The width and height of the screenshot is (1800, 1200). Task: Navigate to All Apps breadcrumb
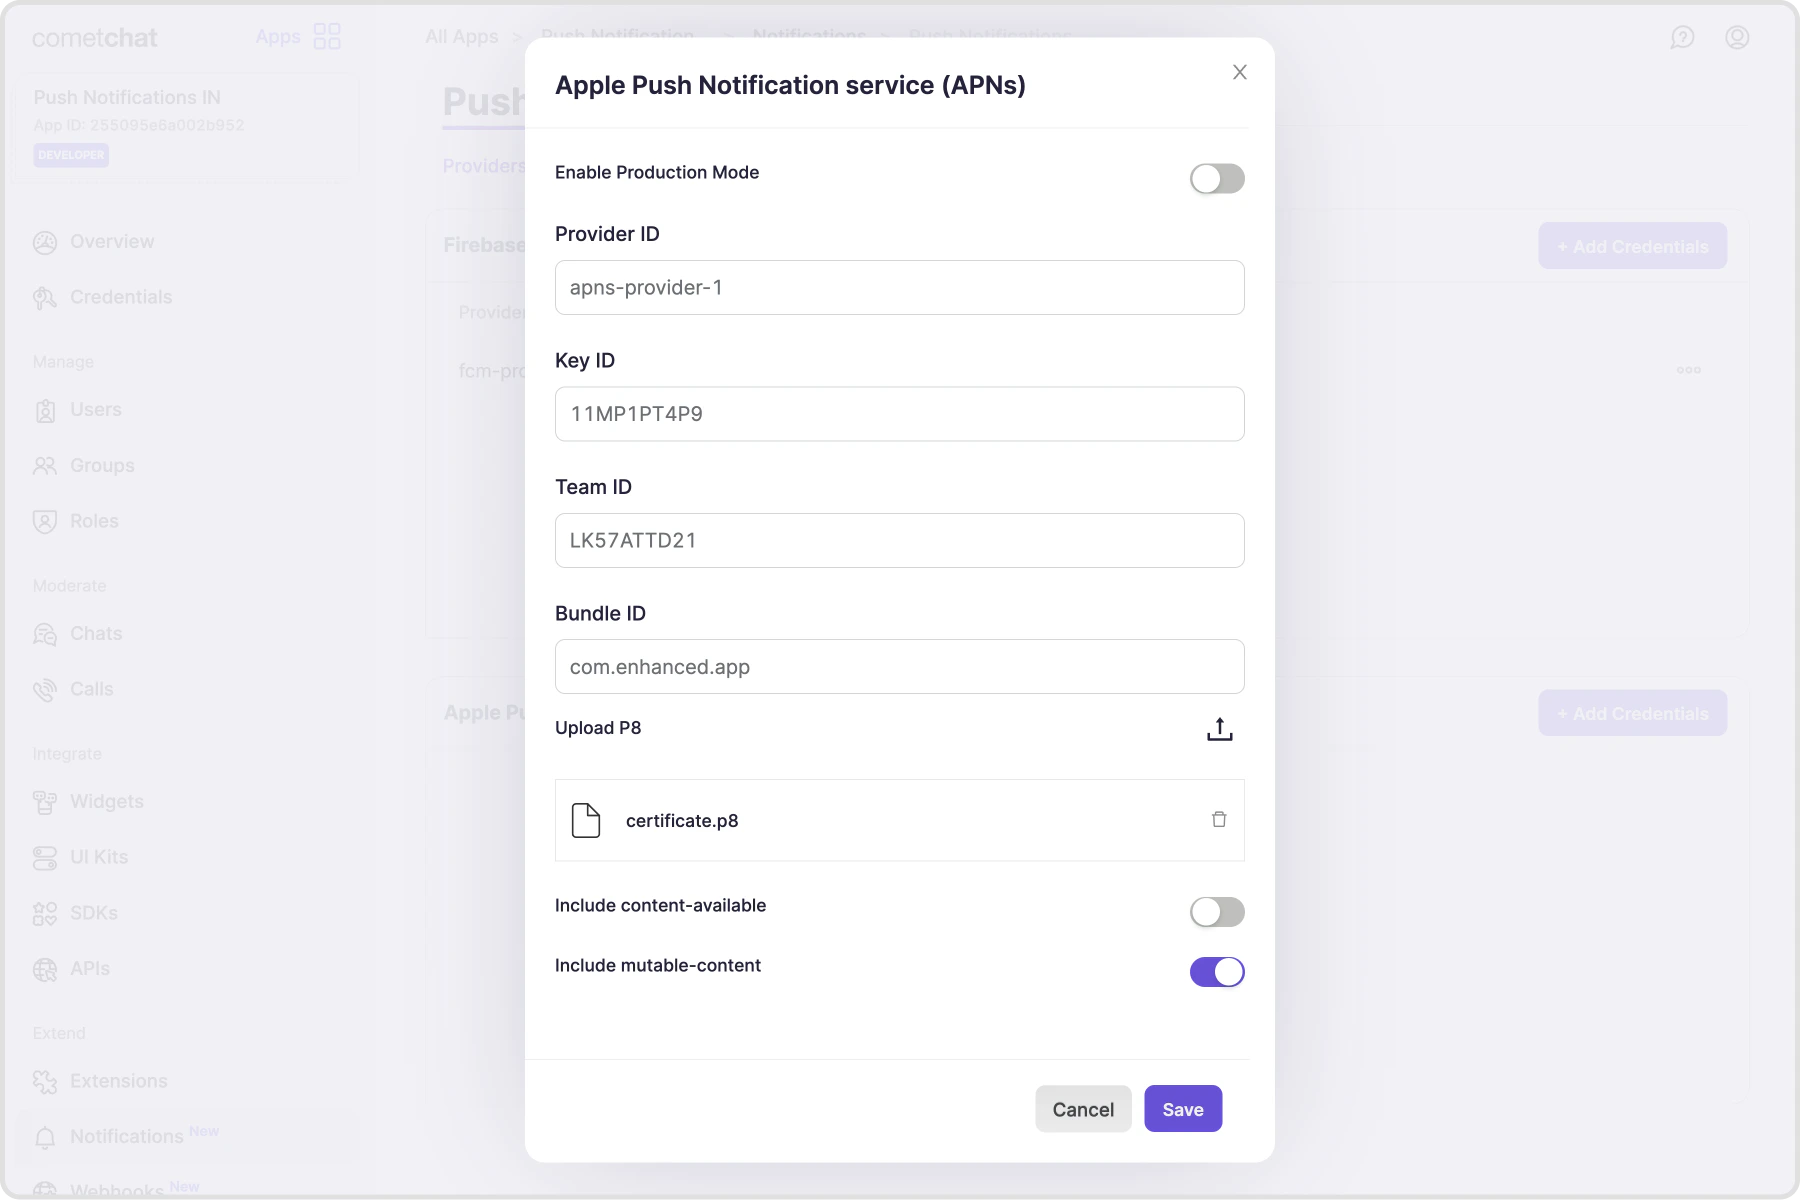[x=462, y=36]
